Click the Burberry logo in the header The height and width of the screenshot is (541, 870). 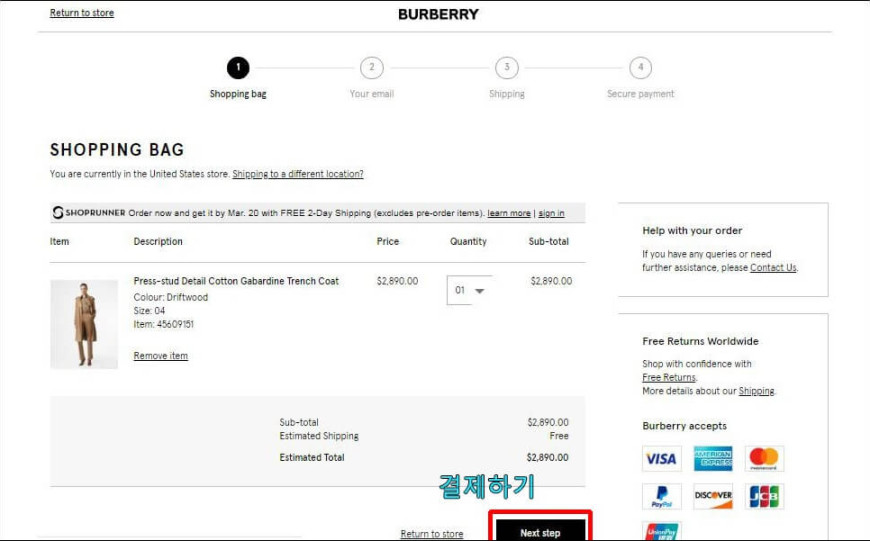[438, 14]
